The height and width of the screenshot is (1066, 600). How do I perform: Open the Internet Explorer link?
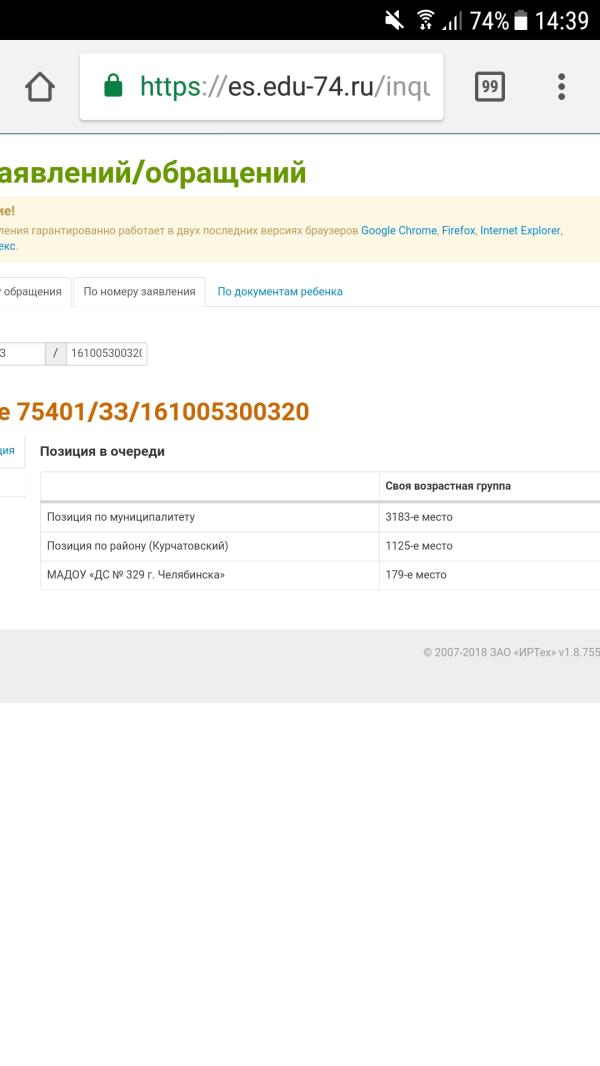point(520,230)
